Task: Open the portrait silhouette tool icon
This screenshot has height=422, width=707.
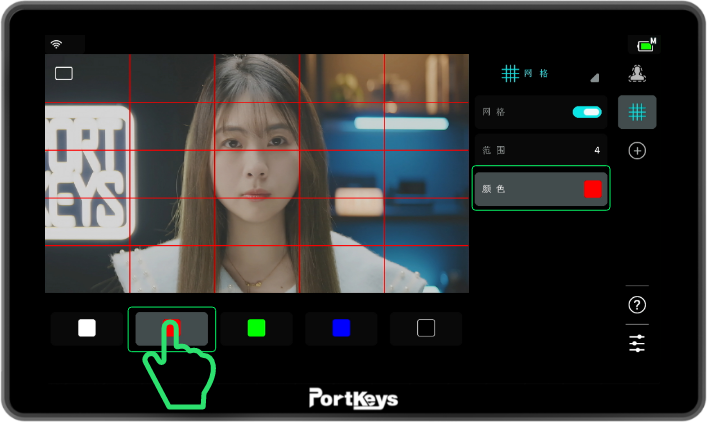Action: pos(637,73)
